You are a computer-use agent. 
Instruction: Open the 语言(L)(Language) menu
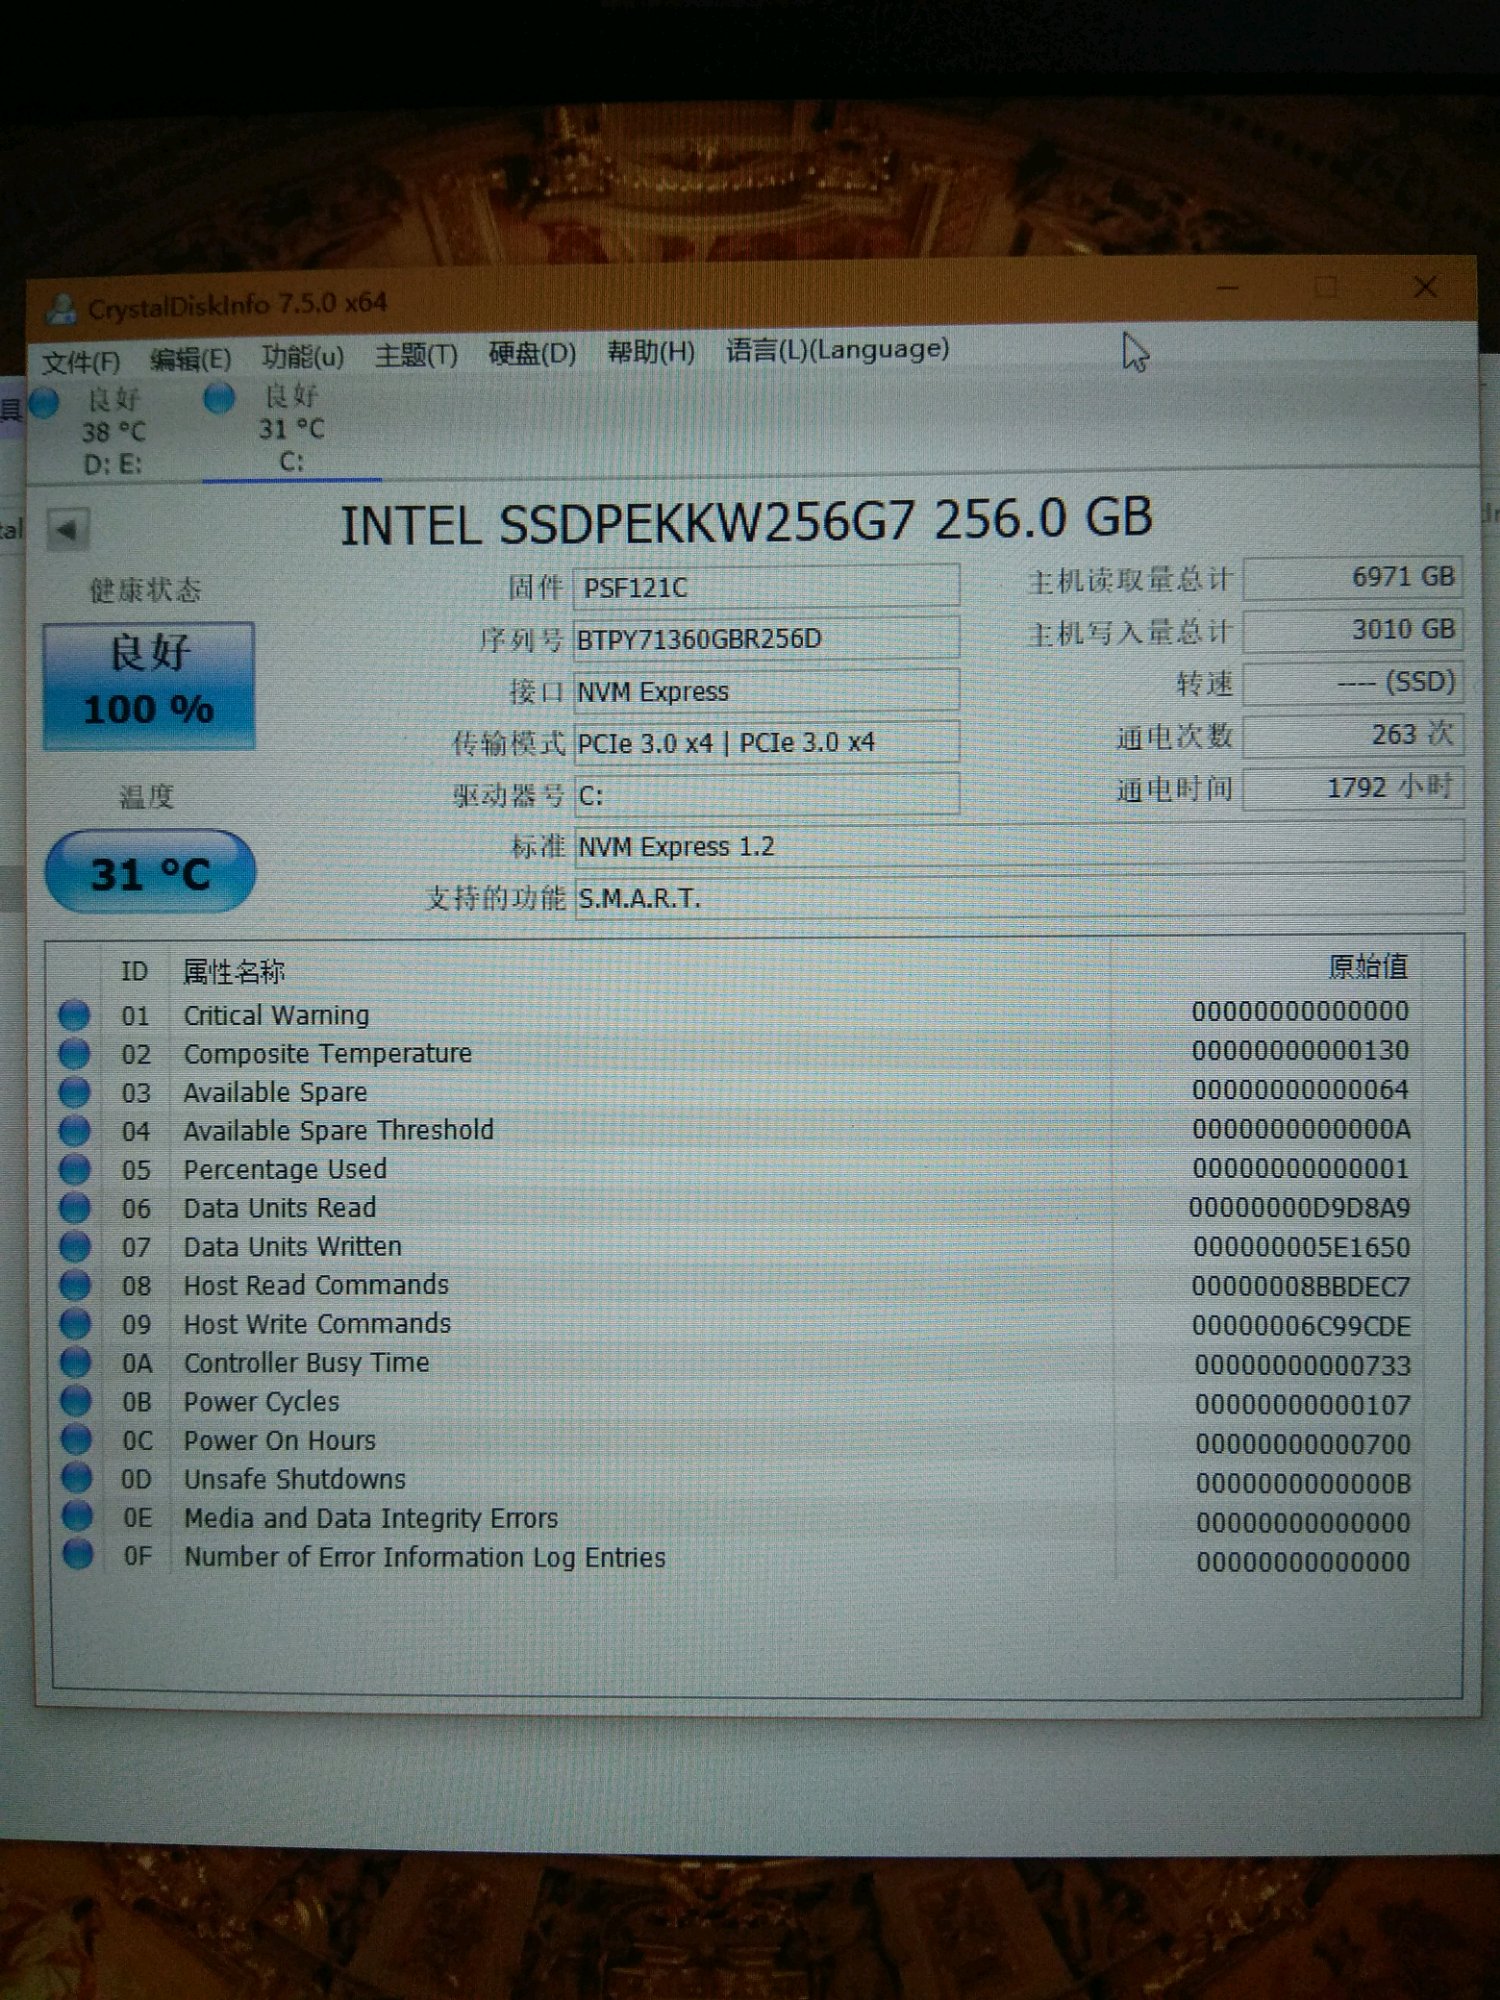(837, 349)
